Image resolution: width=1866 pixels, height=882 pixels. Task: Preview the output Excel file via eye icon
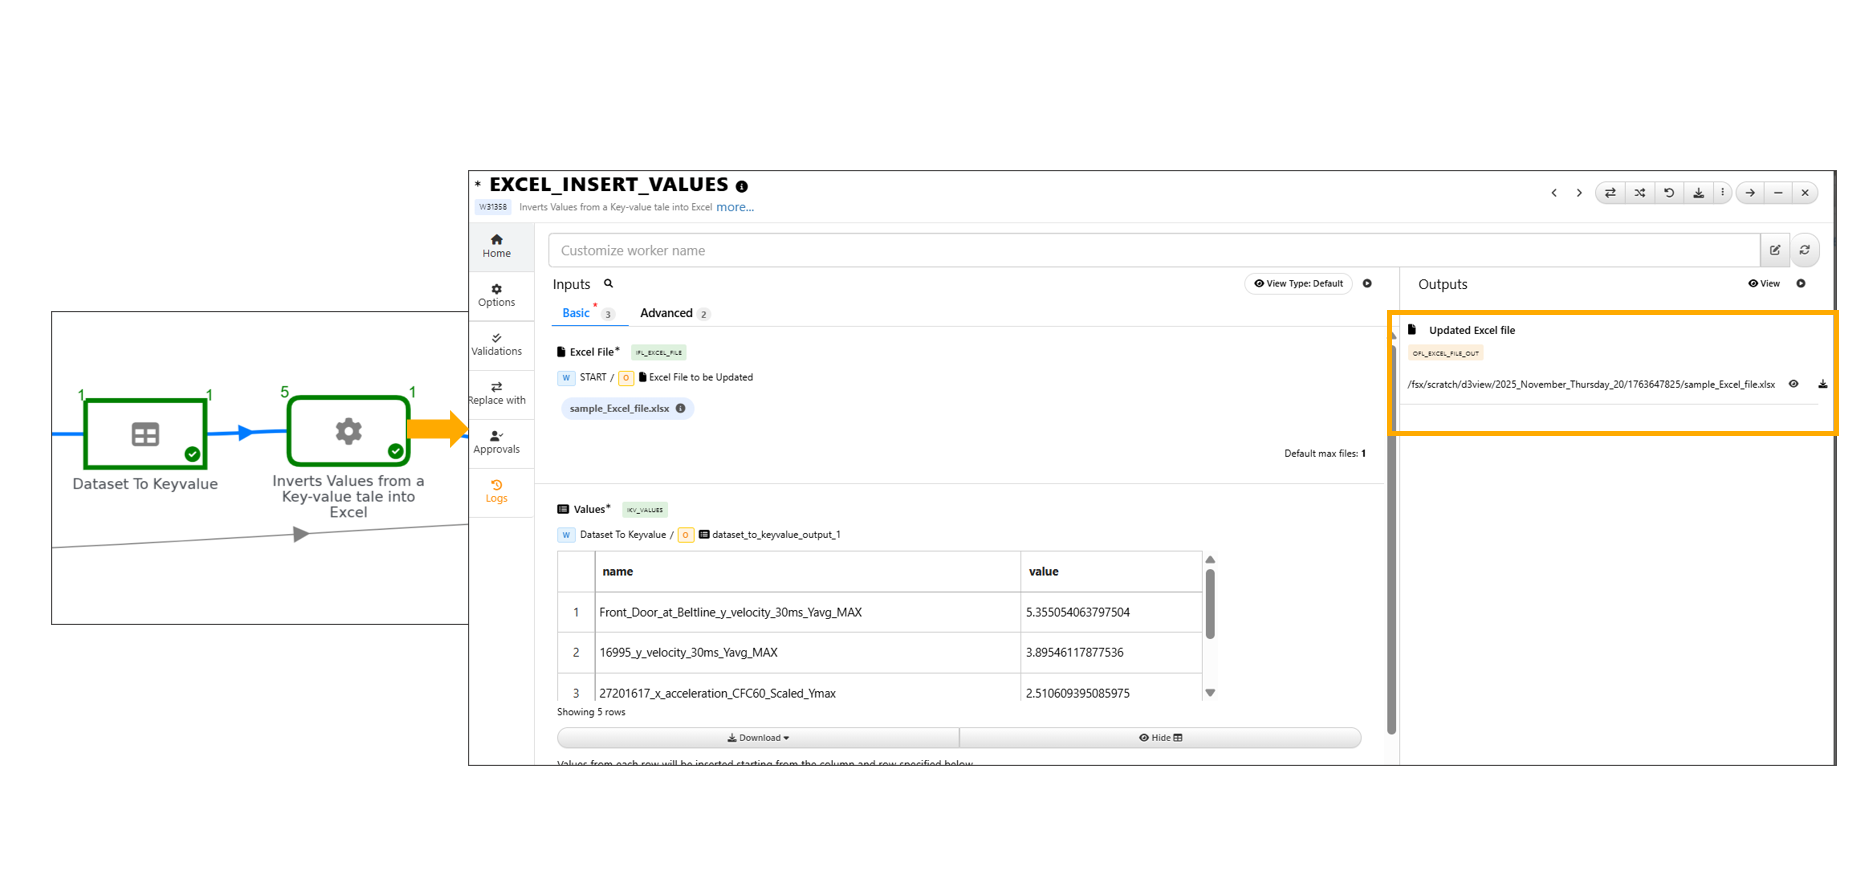[x=1794, y=384]
